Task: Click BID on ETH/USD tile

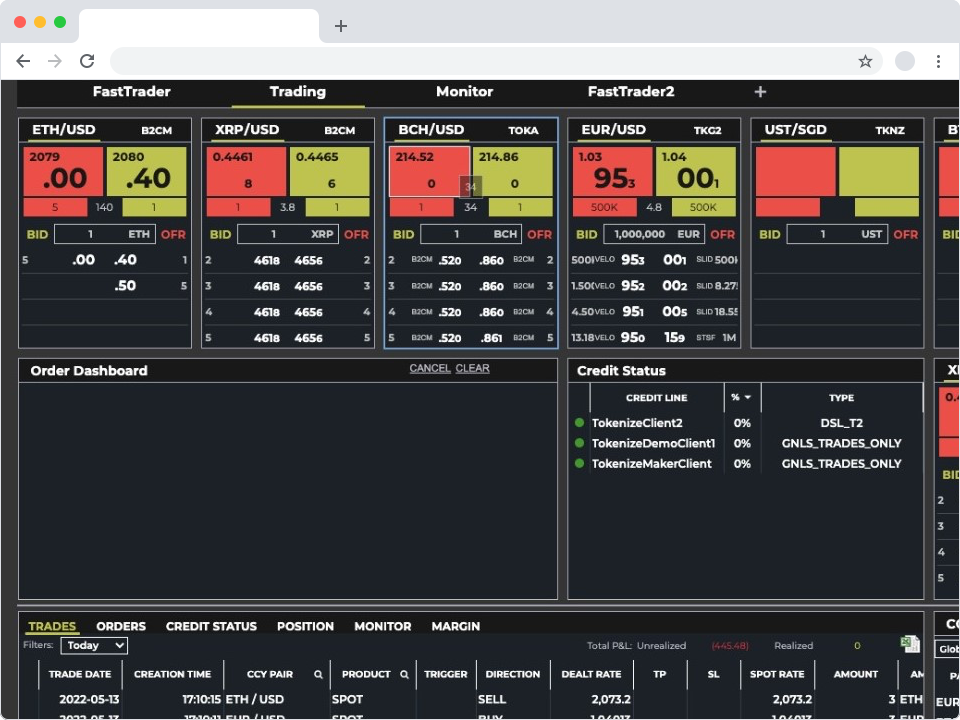Action: tap(37, 234)
